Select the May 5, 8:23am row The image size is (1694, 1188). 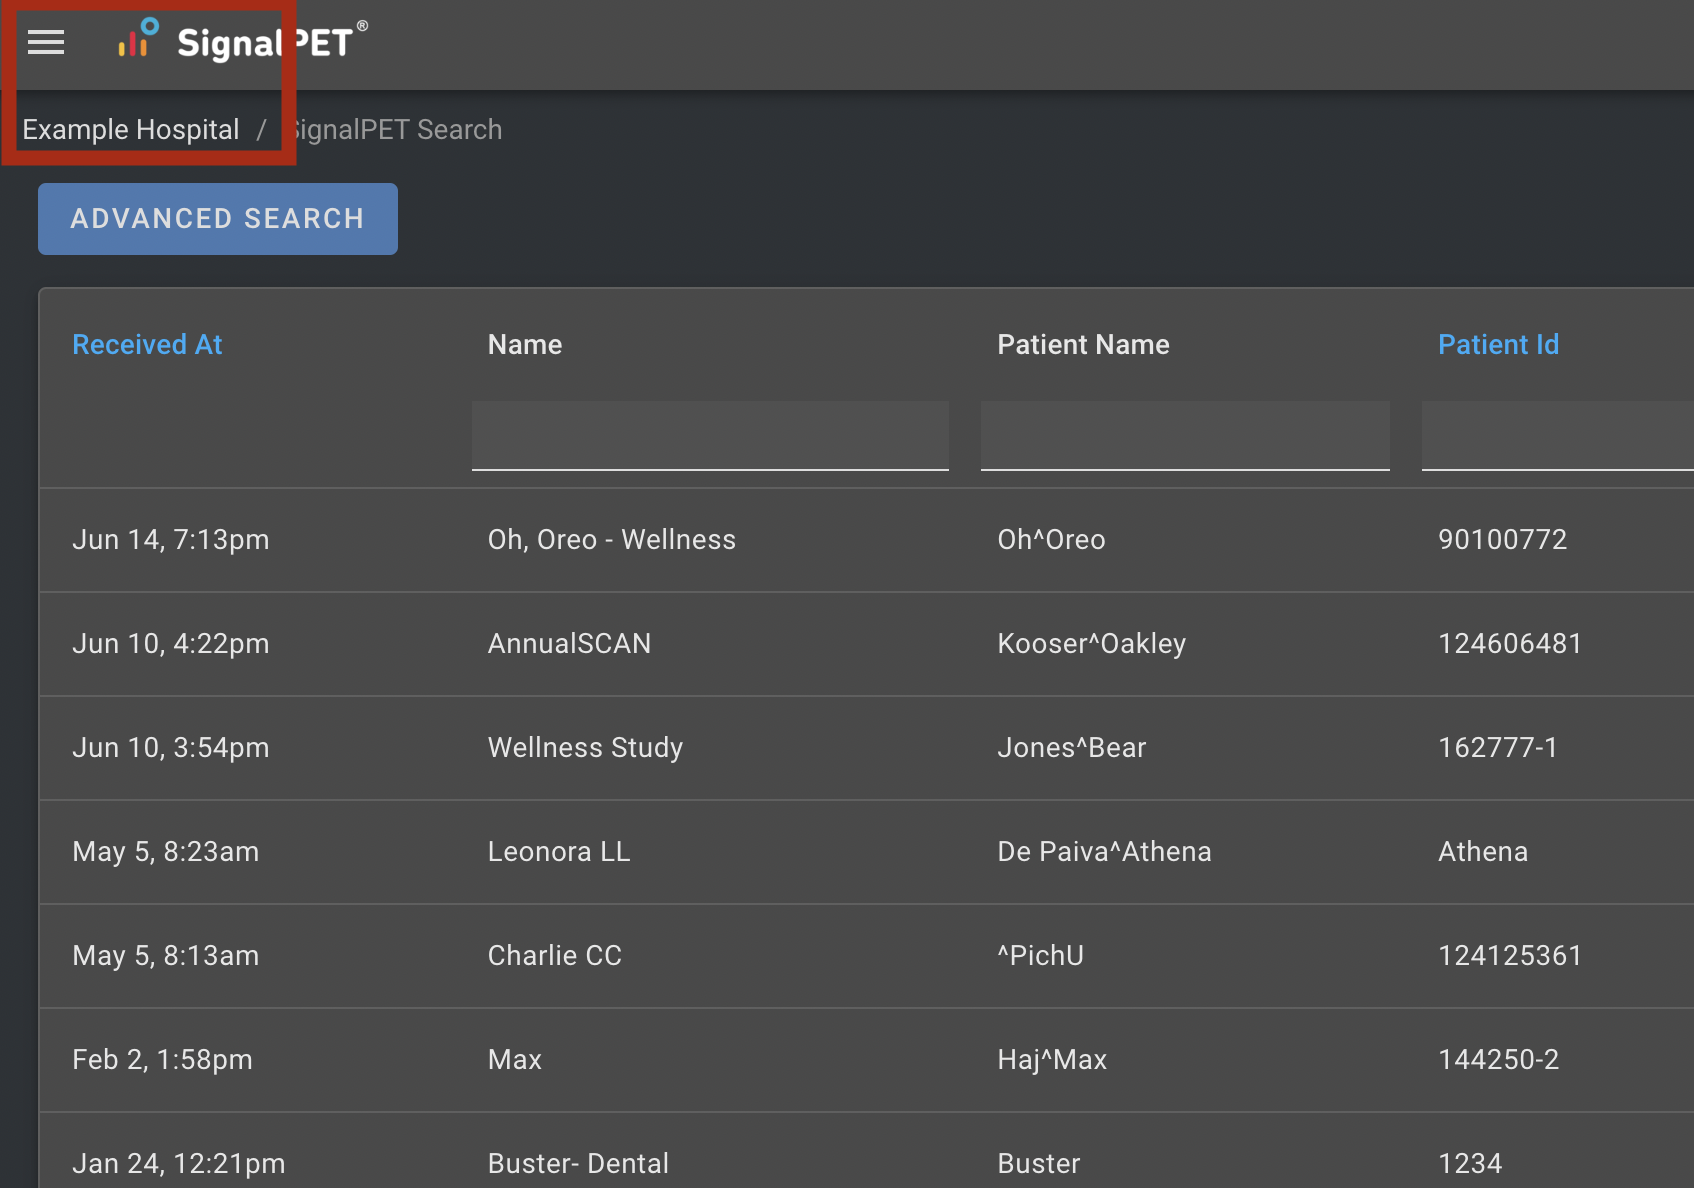tap(867, 852)
